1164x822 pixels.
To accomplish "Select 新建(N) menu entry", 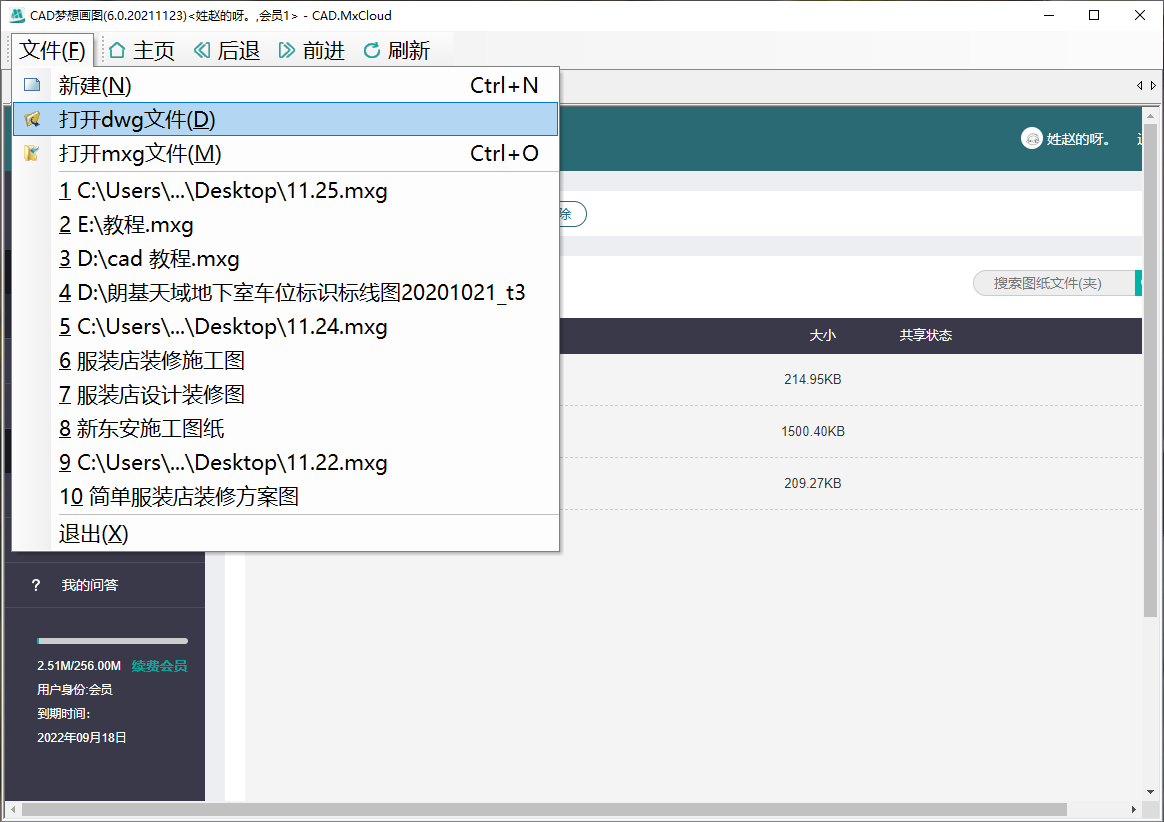I will [286, 85].
